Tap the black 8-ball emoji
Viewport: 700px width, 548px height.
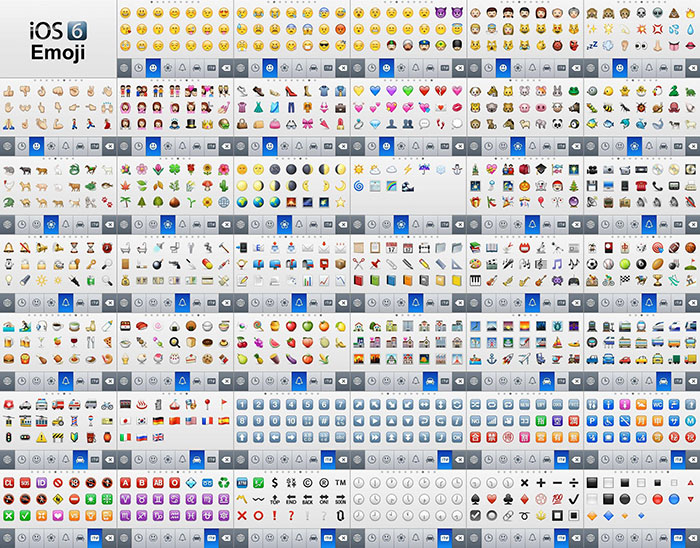pos(641,264)
